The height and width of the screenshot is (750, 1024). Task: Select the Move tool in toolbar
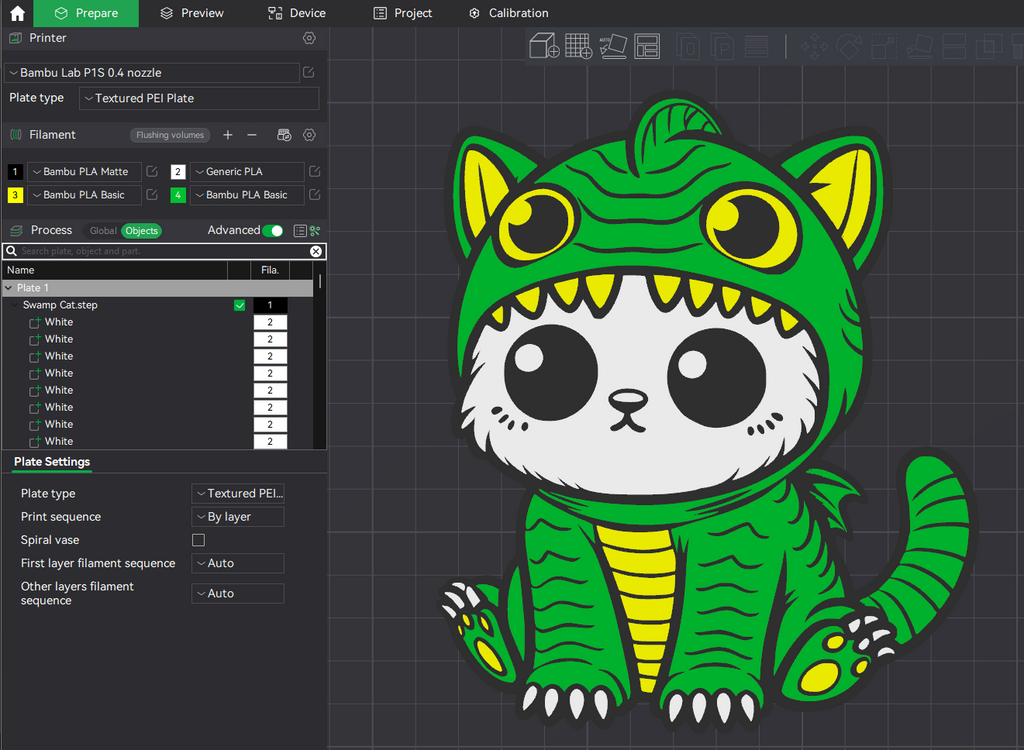(814, 46)
